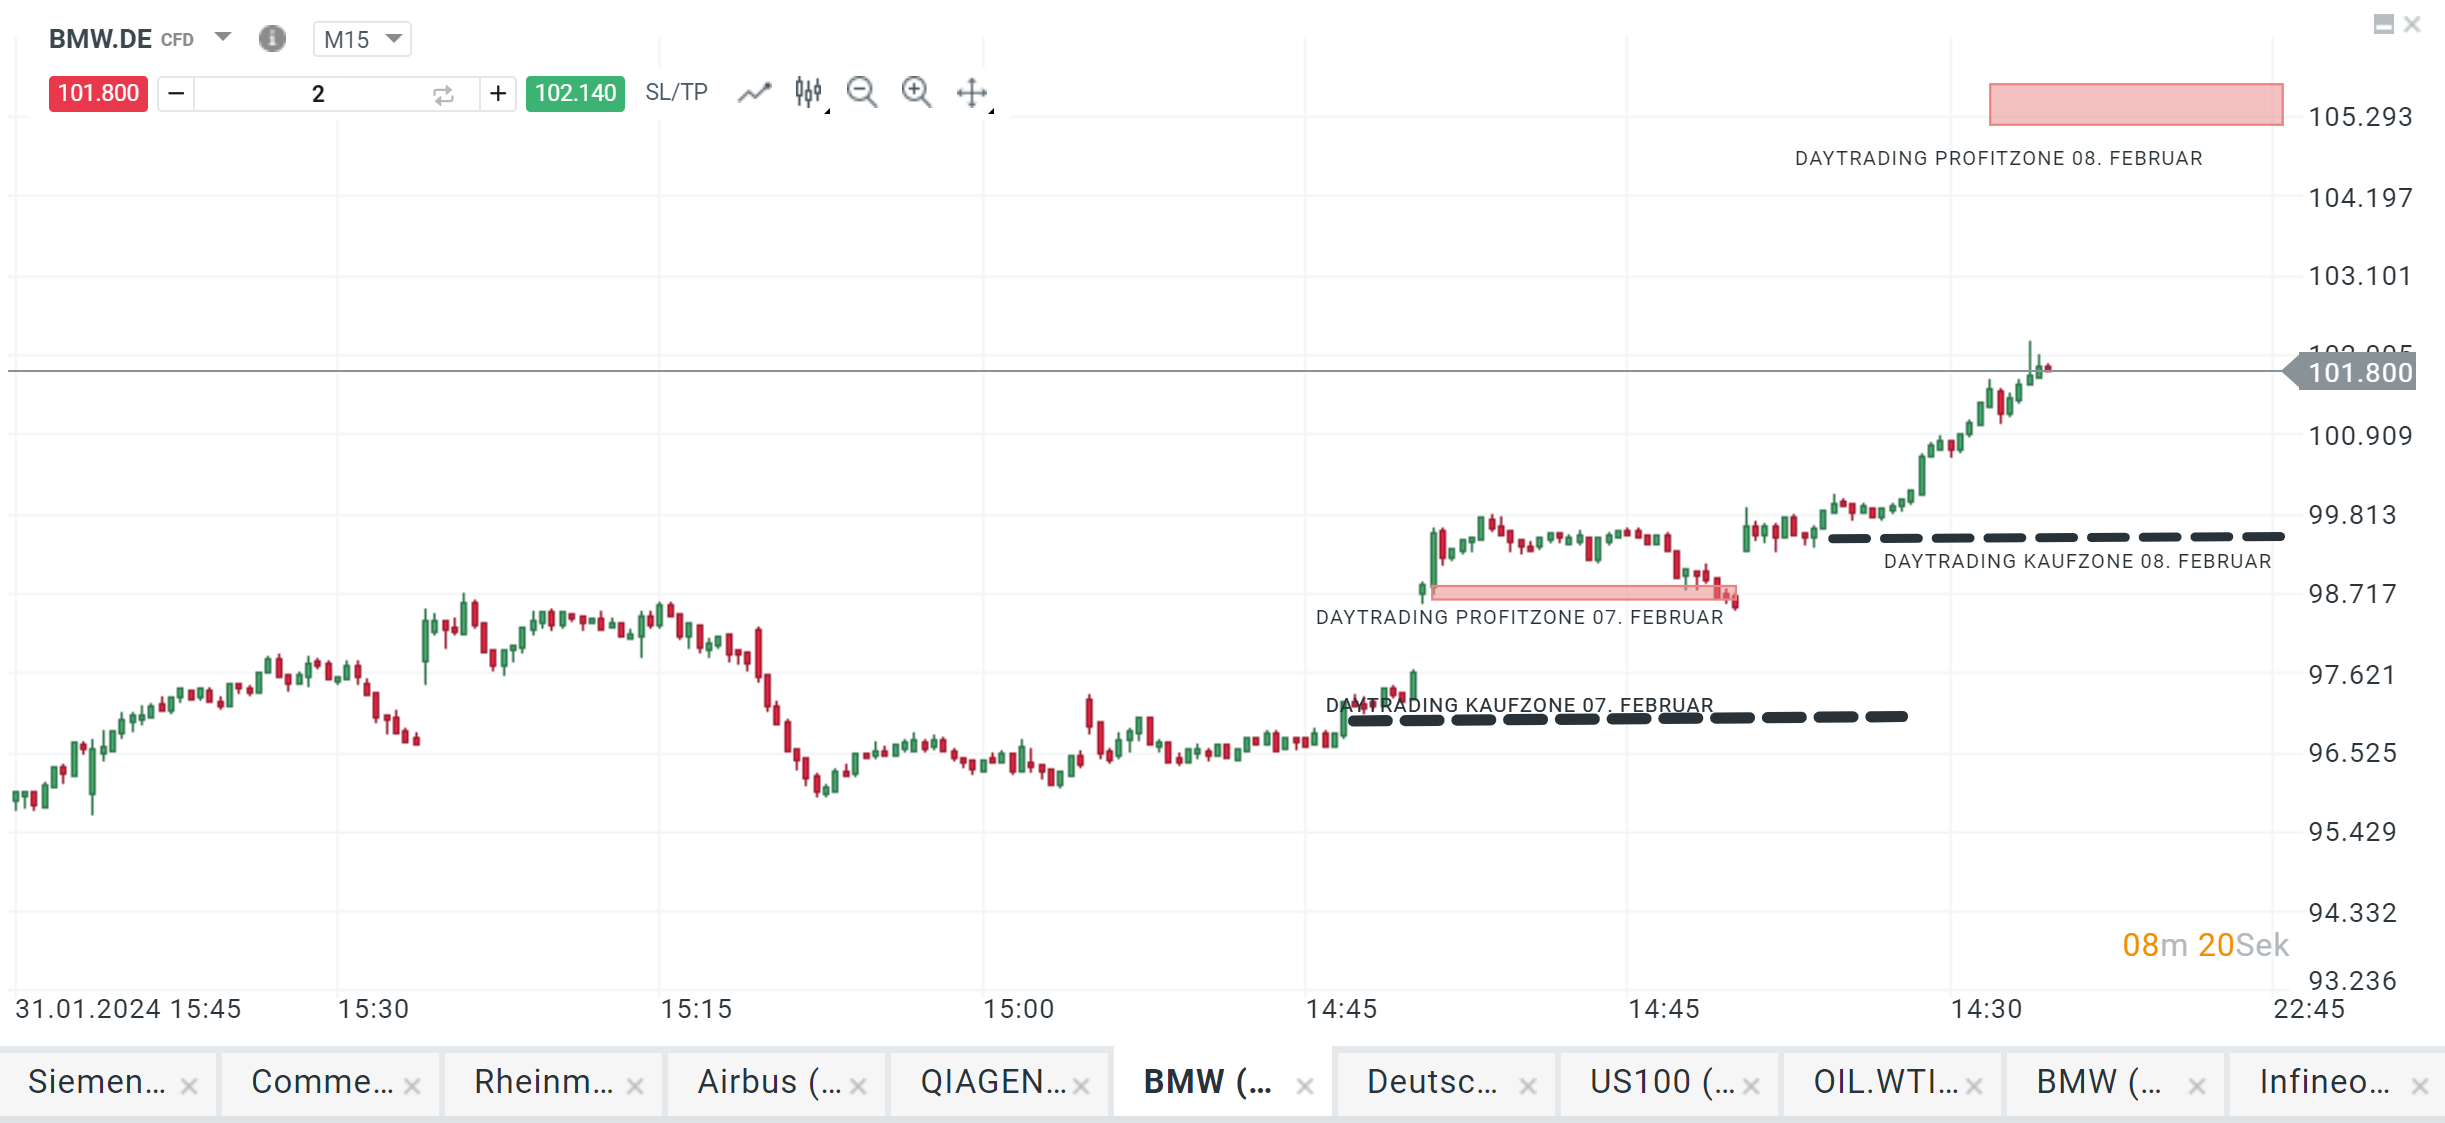
Task: Zoom in on the chart
Action: [x=916, y=93]
